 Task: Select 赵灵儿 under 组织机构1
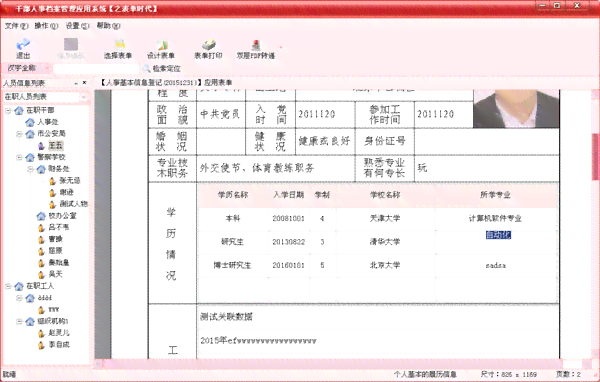pos(59,333)
